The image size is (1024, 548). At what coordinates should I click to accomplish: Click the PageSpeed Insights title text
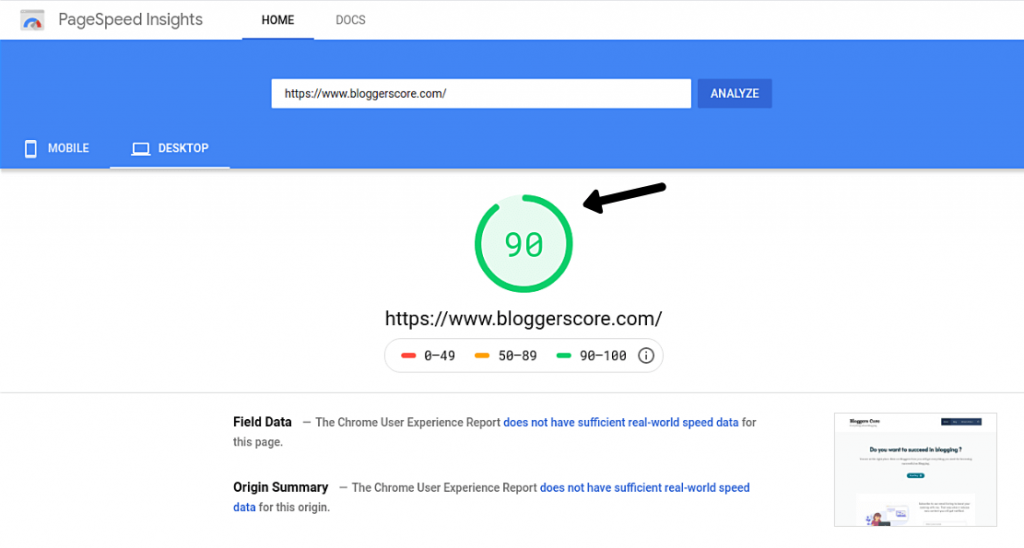[131, 20]
